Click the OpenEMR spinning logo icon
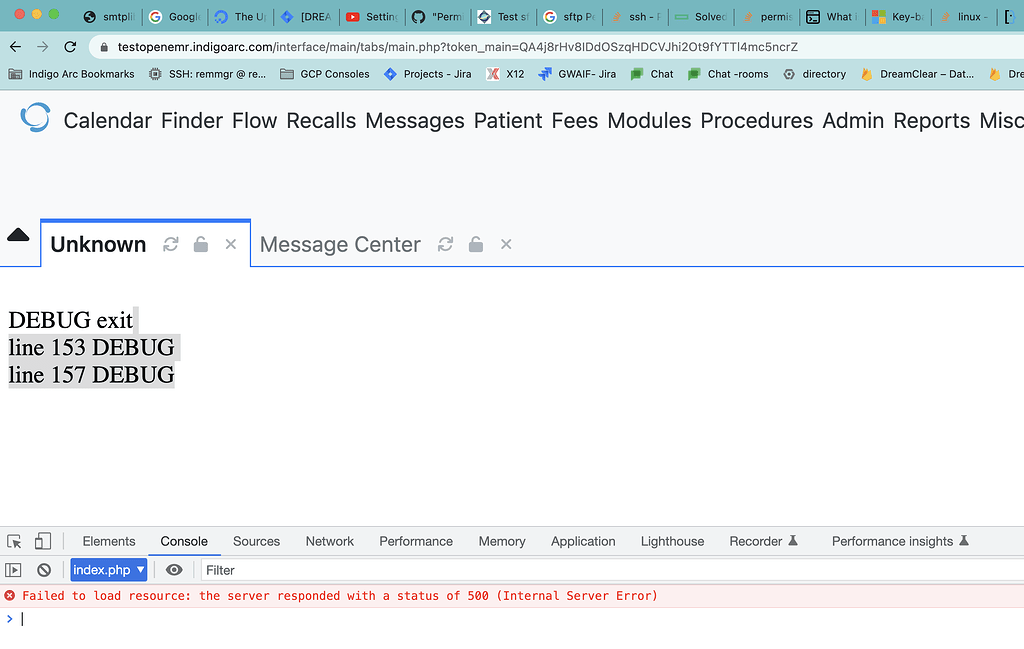 pos(35,118)
